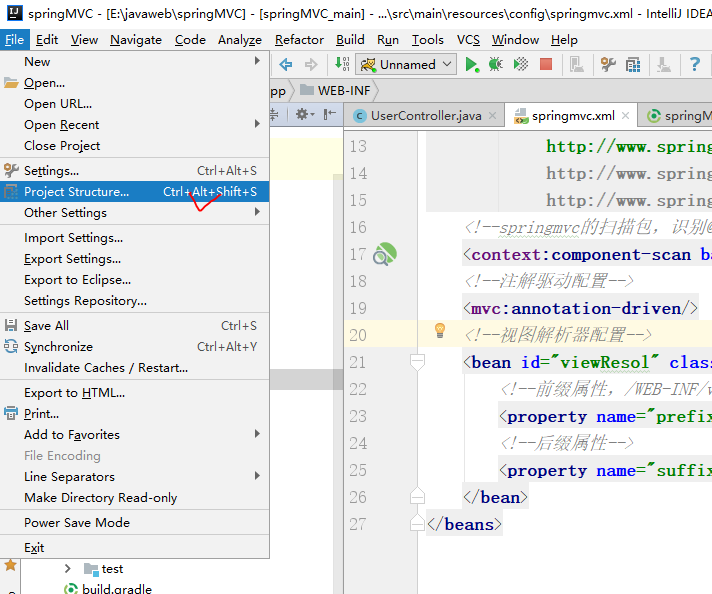Choose Export Settings...
The height and width of the screenshot is (594, 712).
pos(134,258)
